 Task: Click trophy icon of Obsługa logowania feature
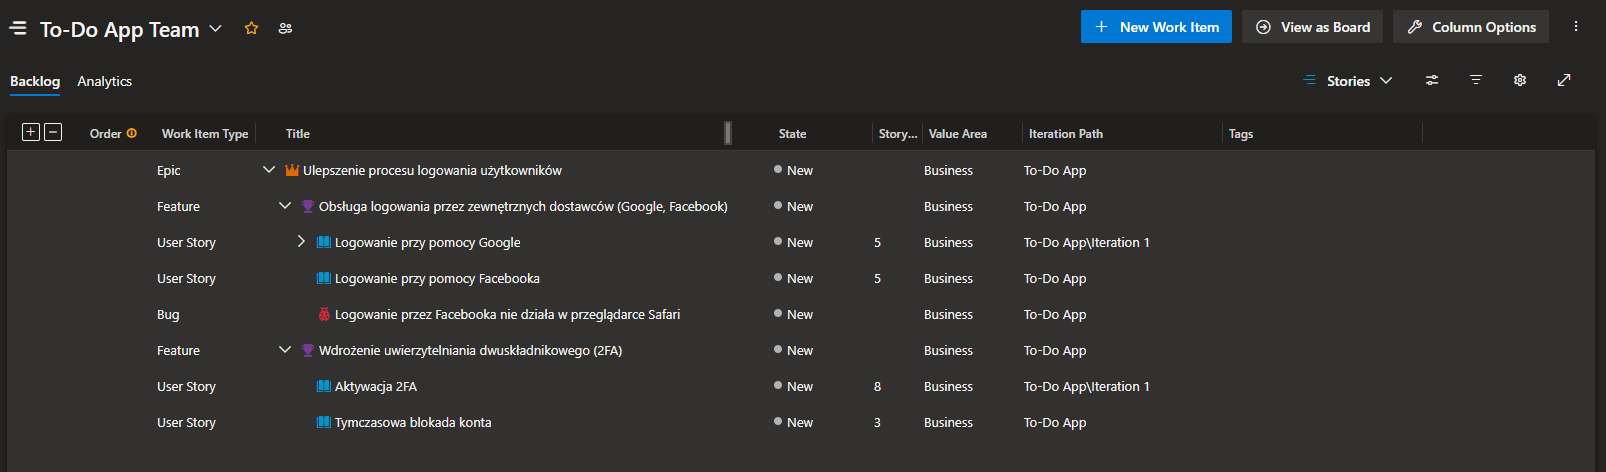pos(308,206)
